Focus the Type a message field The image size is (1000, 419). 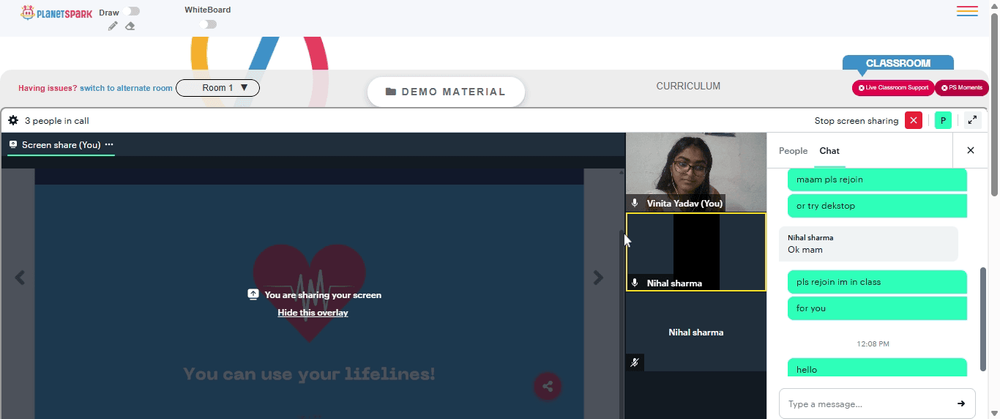tap(868, 404)
